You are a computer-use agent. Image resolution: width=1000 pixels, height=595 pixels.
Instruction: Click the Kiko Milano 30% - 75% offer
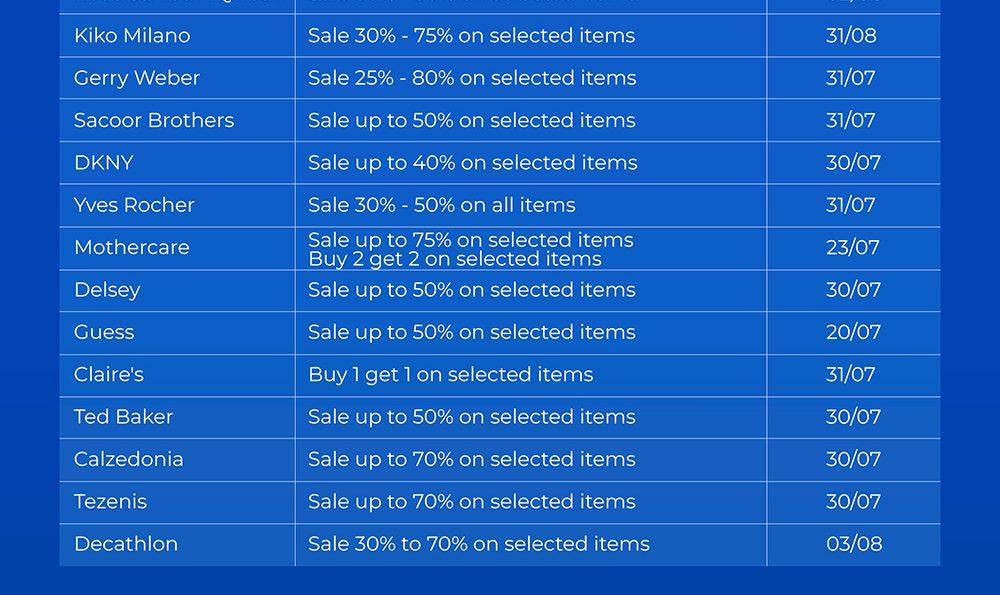tap(471, 36)
